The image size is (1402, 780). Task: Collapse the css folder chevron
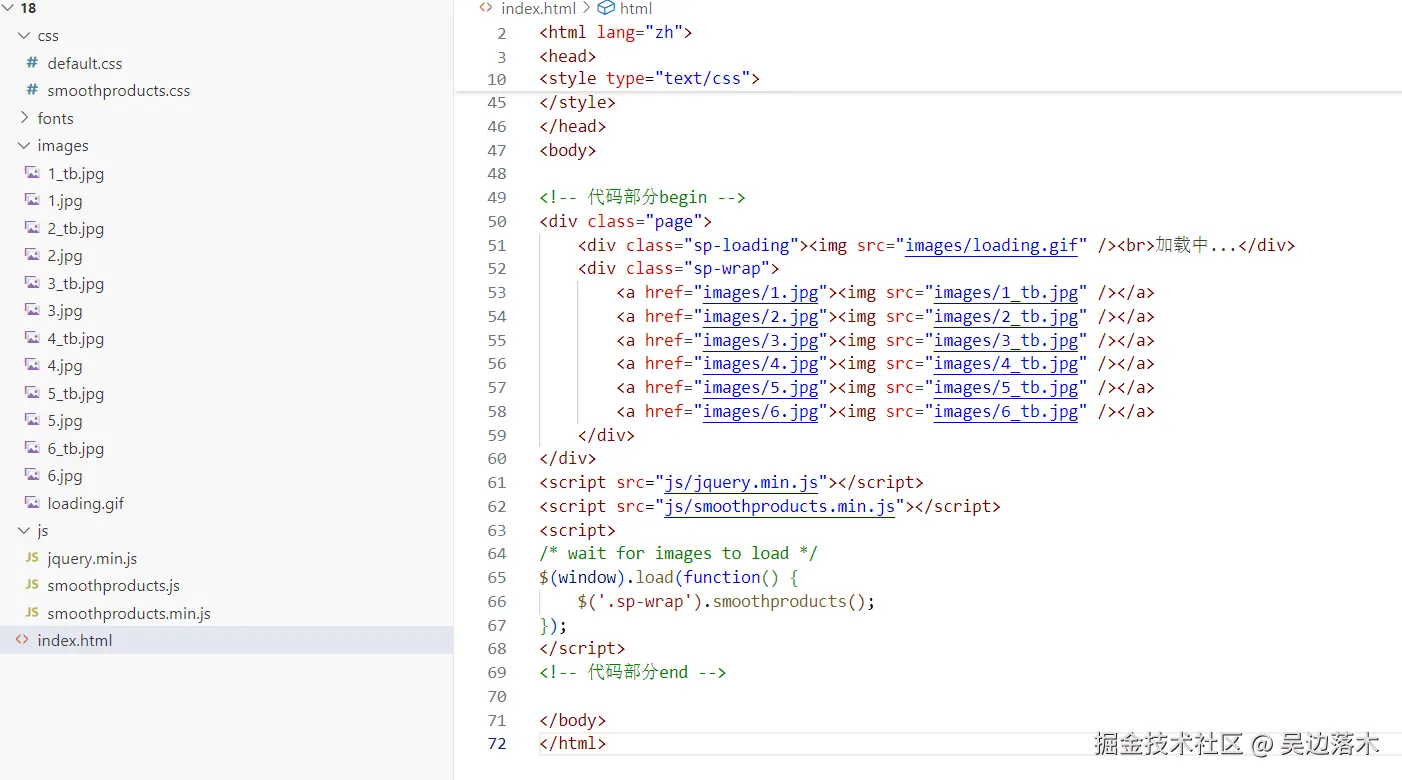[x=23, y=35]
